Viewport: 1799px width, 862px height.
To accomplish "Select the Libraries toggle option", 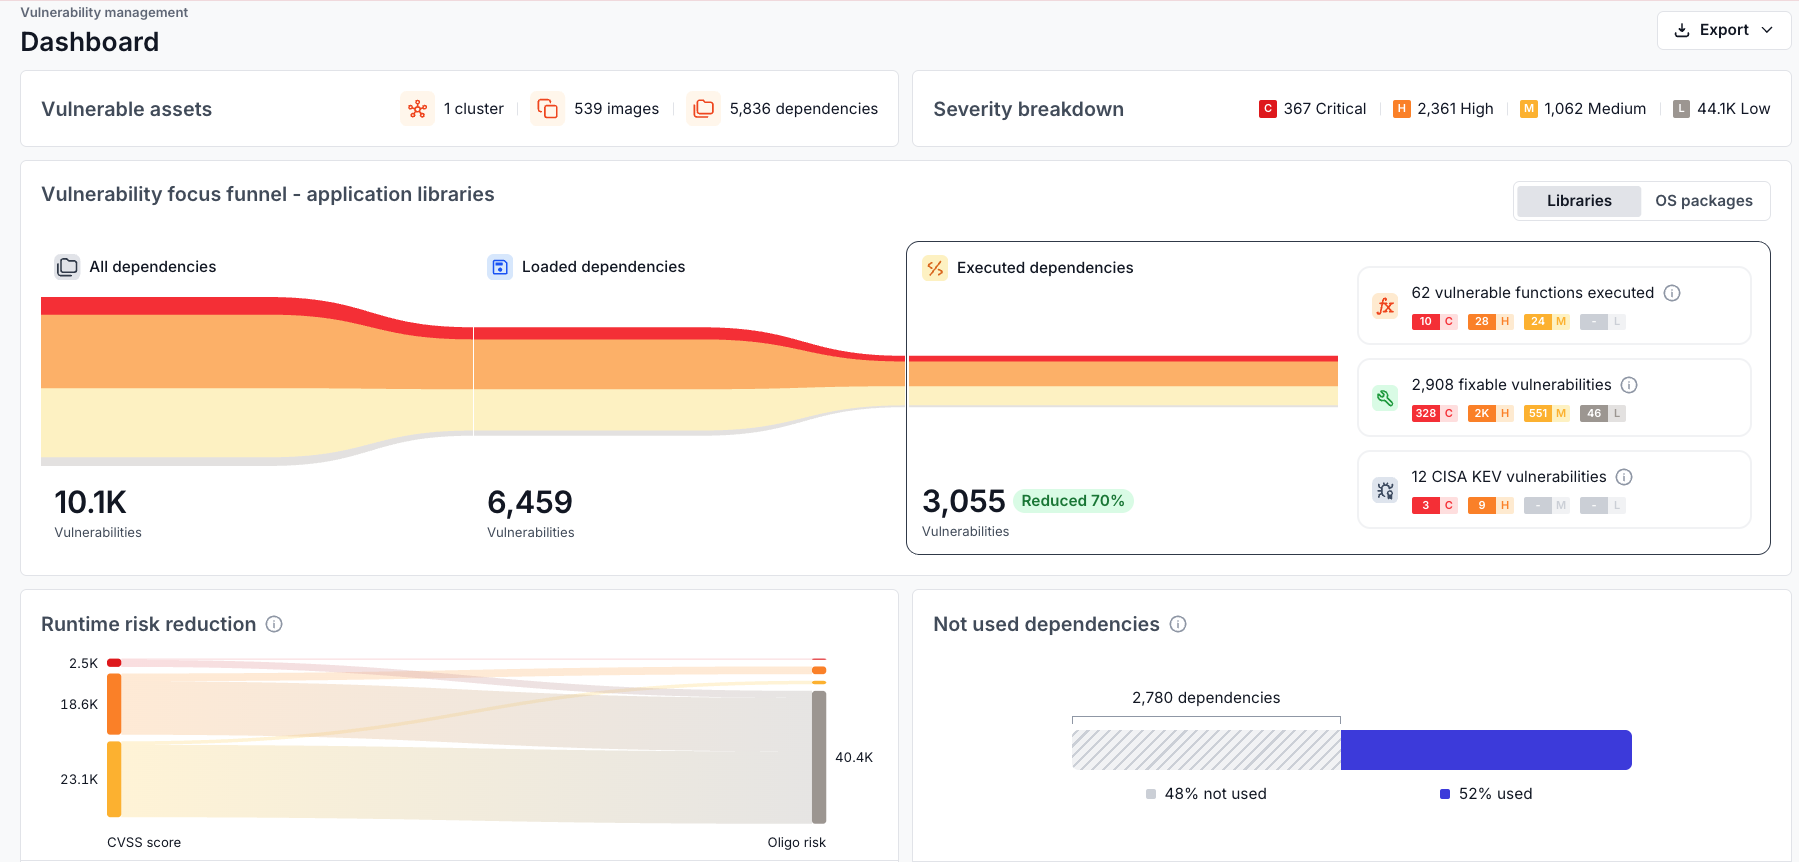I will coord(1579,201).
